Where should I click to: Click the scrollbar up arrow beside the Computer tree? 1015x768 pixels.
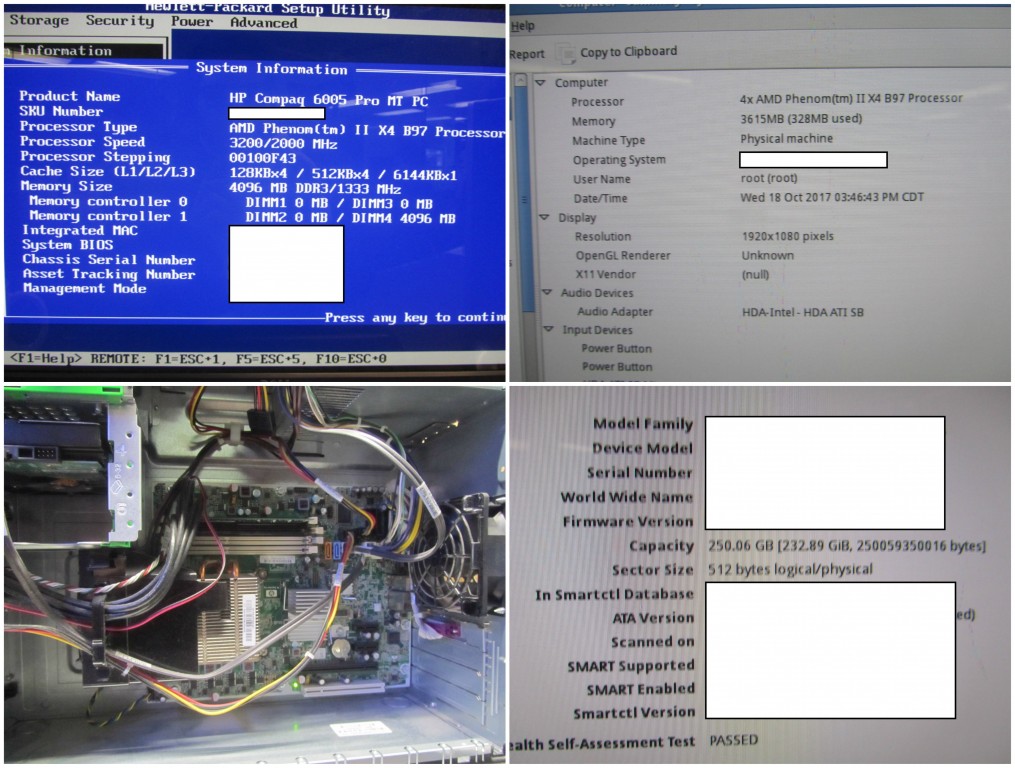coord(520,80)
